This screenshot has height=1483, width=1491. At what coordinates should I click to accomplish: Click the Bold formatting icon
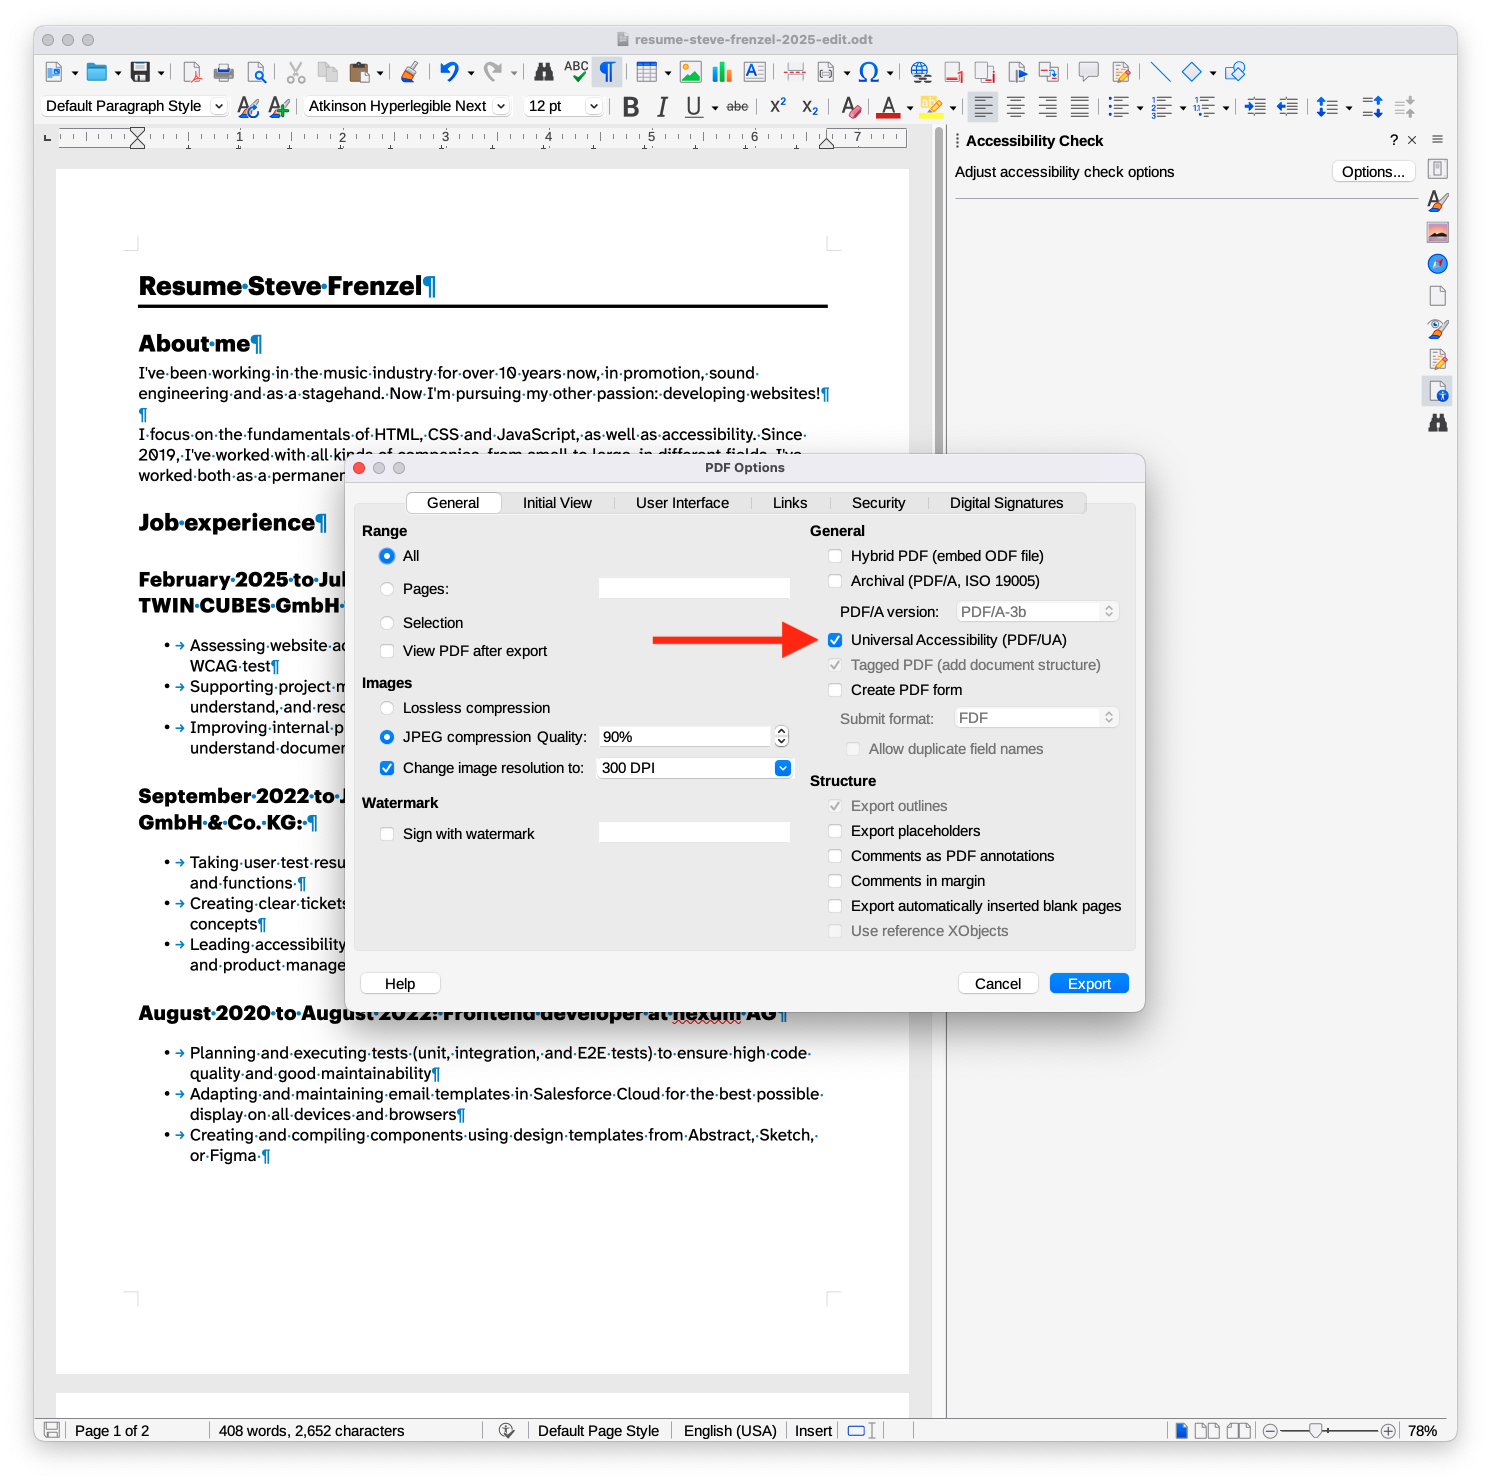631,107
